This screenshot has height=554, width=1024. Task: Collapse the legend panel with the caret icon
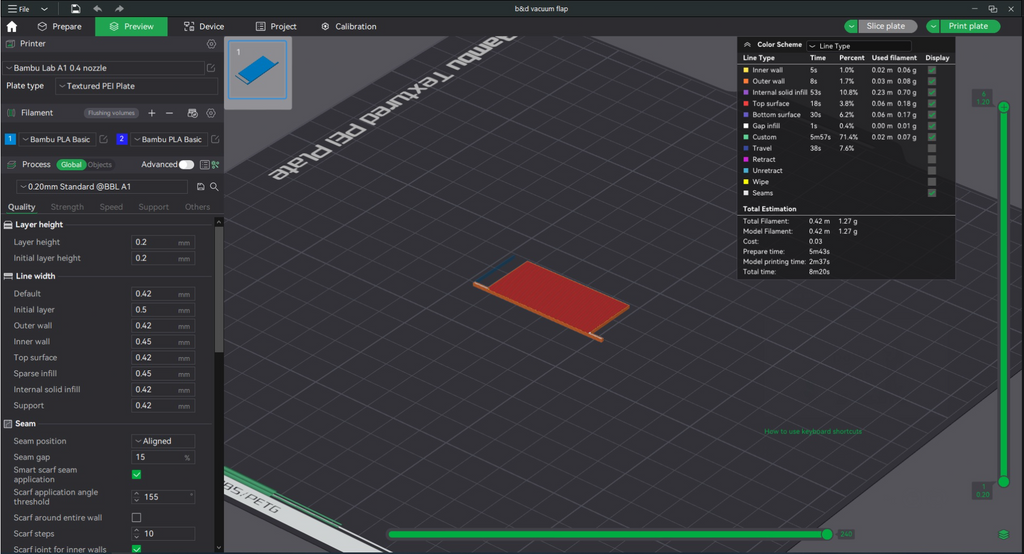point(747,44)
